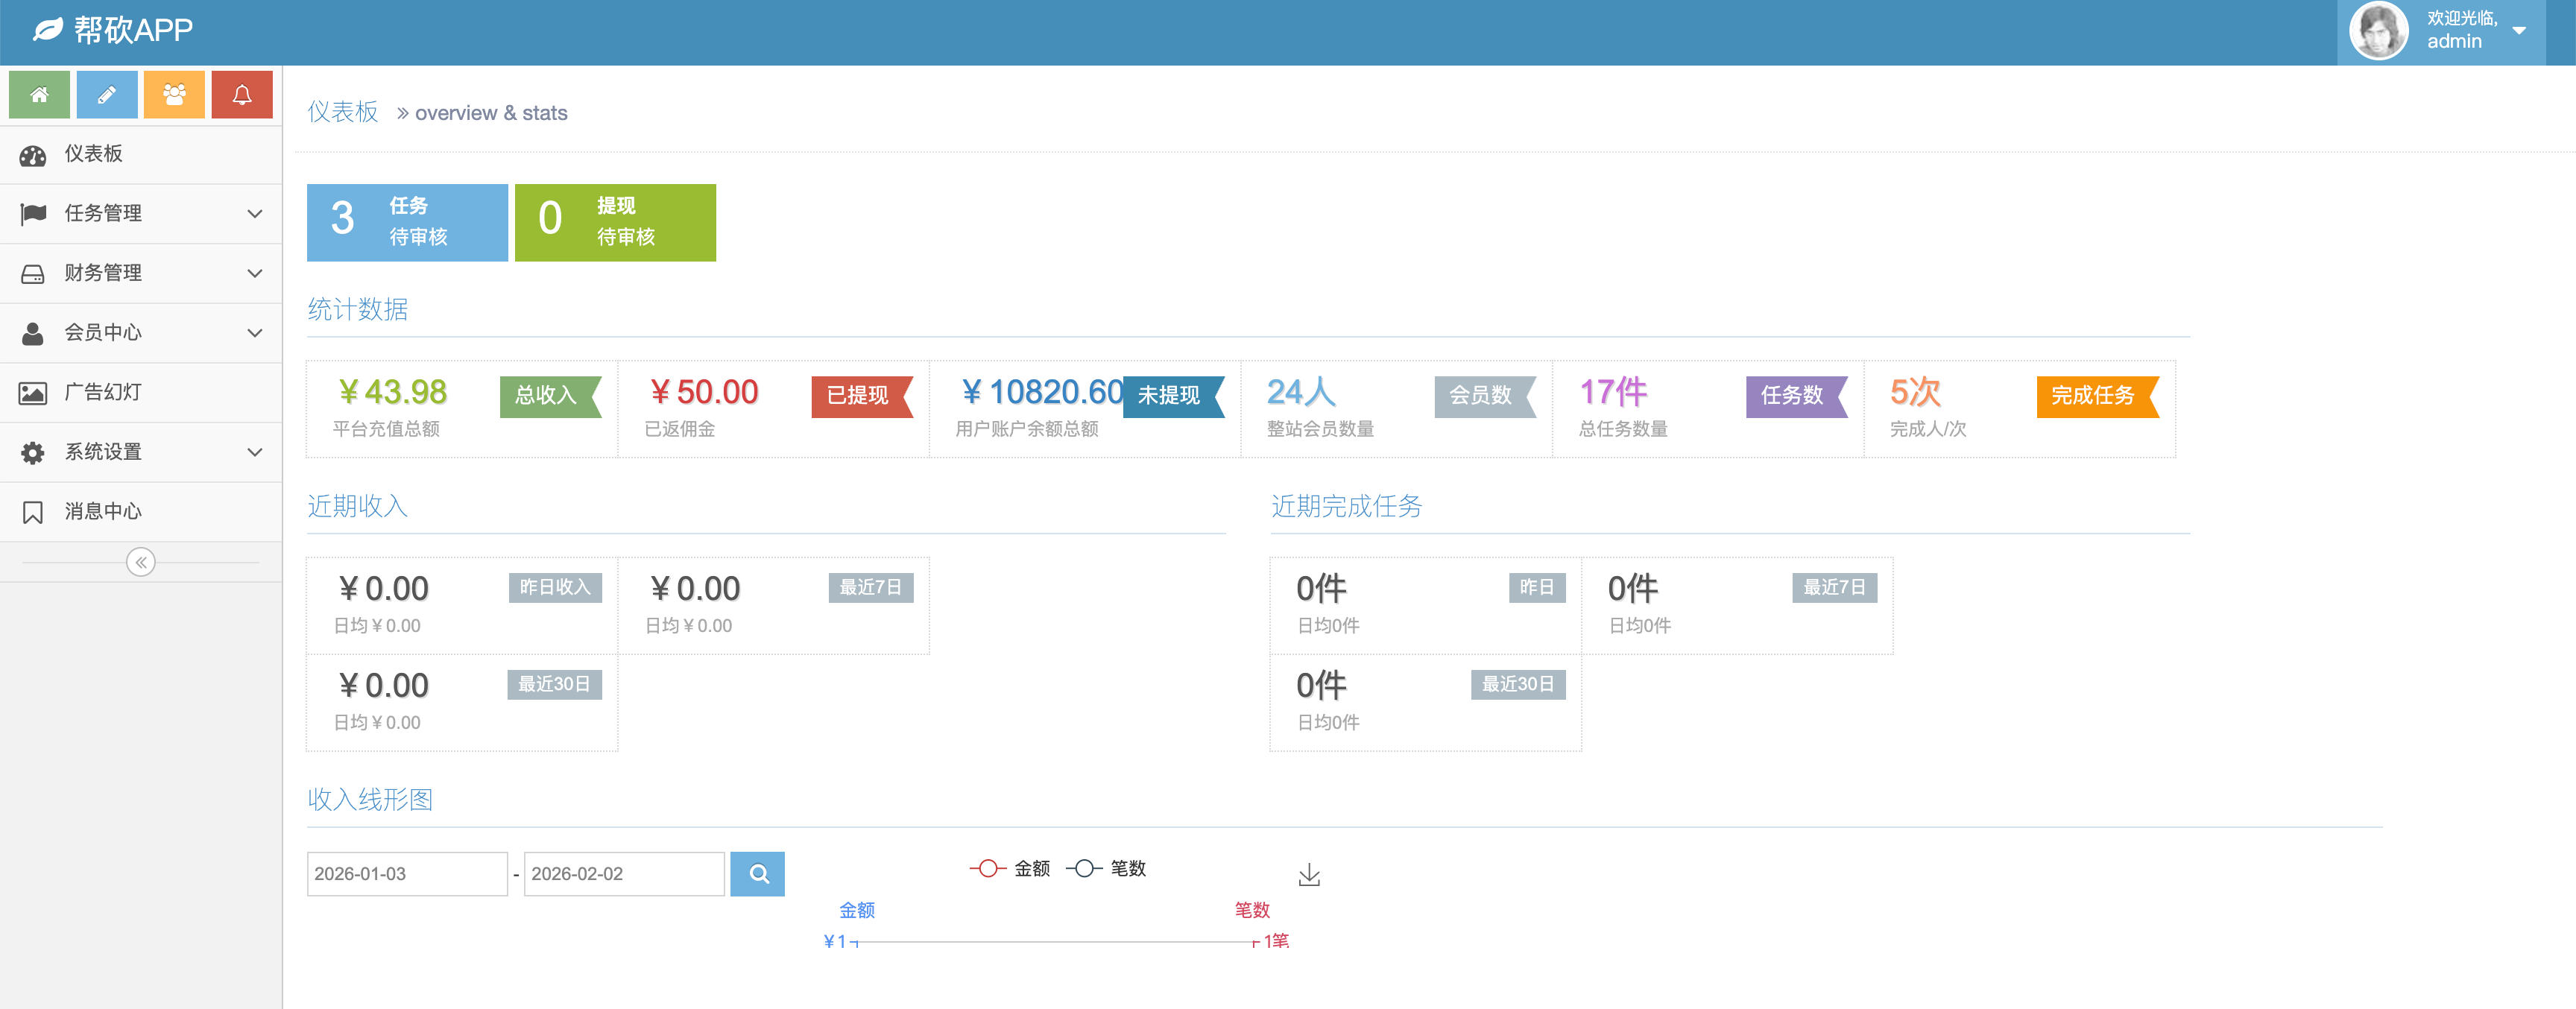Viewport: 2576px width, 1009px height.
Task: Expand the 会员中心 menu chevron
Action: click(255, 333)
